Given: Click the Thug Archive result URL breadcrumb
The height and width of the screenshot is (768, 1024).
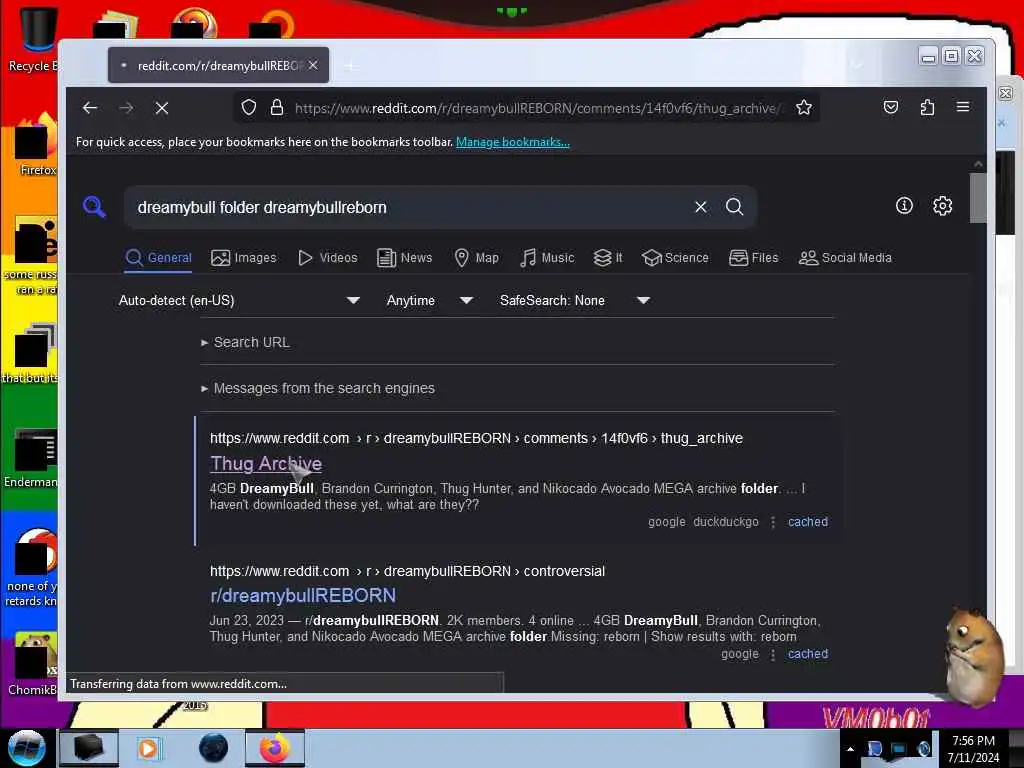Looking at the screenshot, I should tap(476, 438).
